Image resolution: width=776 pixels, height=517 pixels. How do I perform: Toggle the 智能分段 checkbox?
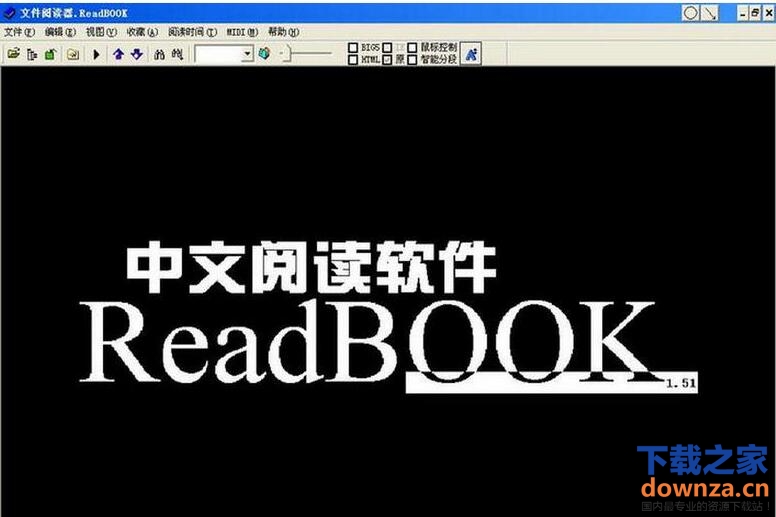coord(413,60)
